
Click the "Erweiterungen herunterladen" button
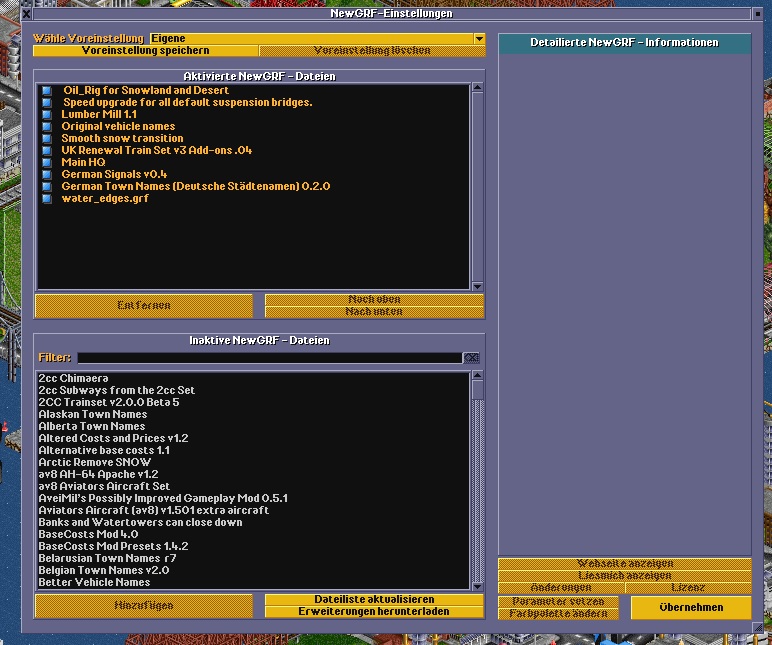coord(374,611)
